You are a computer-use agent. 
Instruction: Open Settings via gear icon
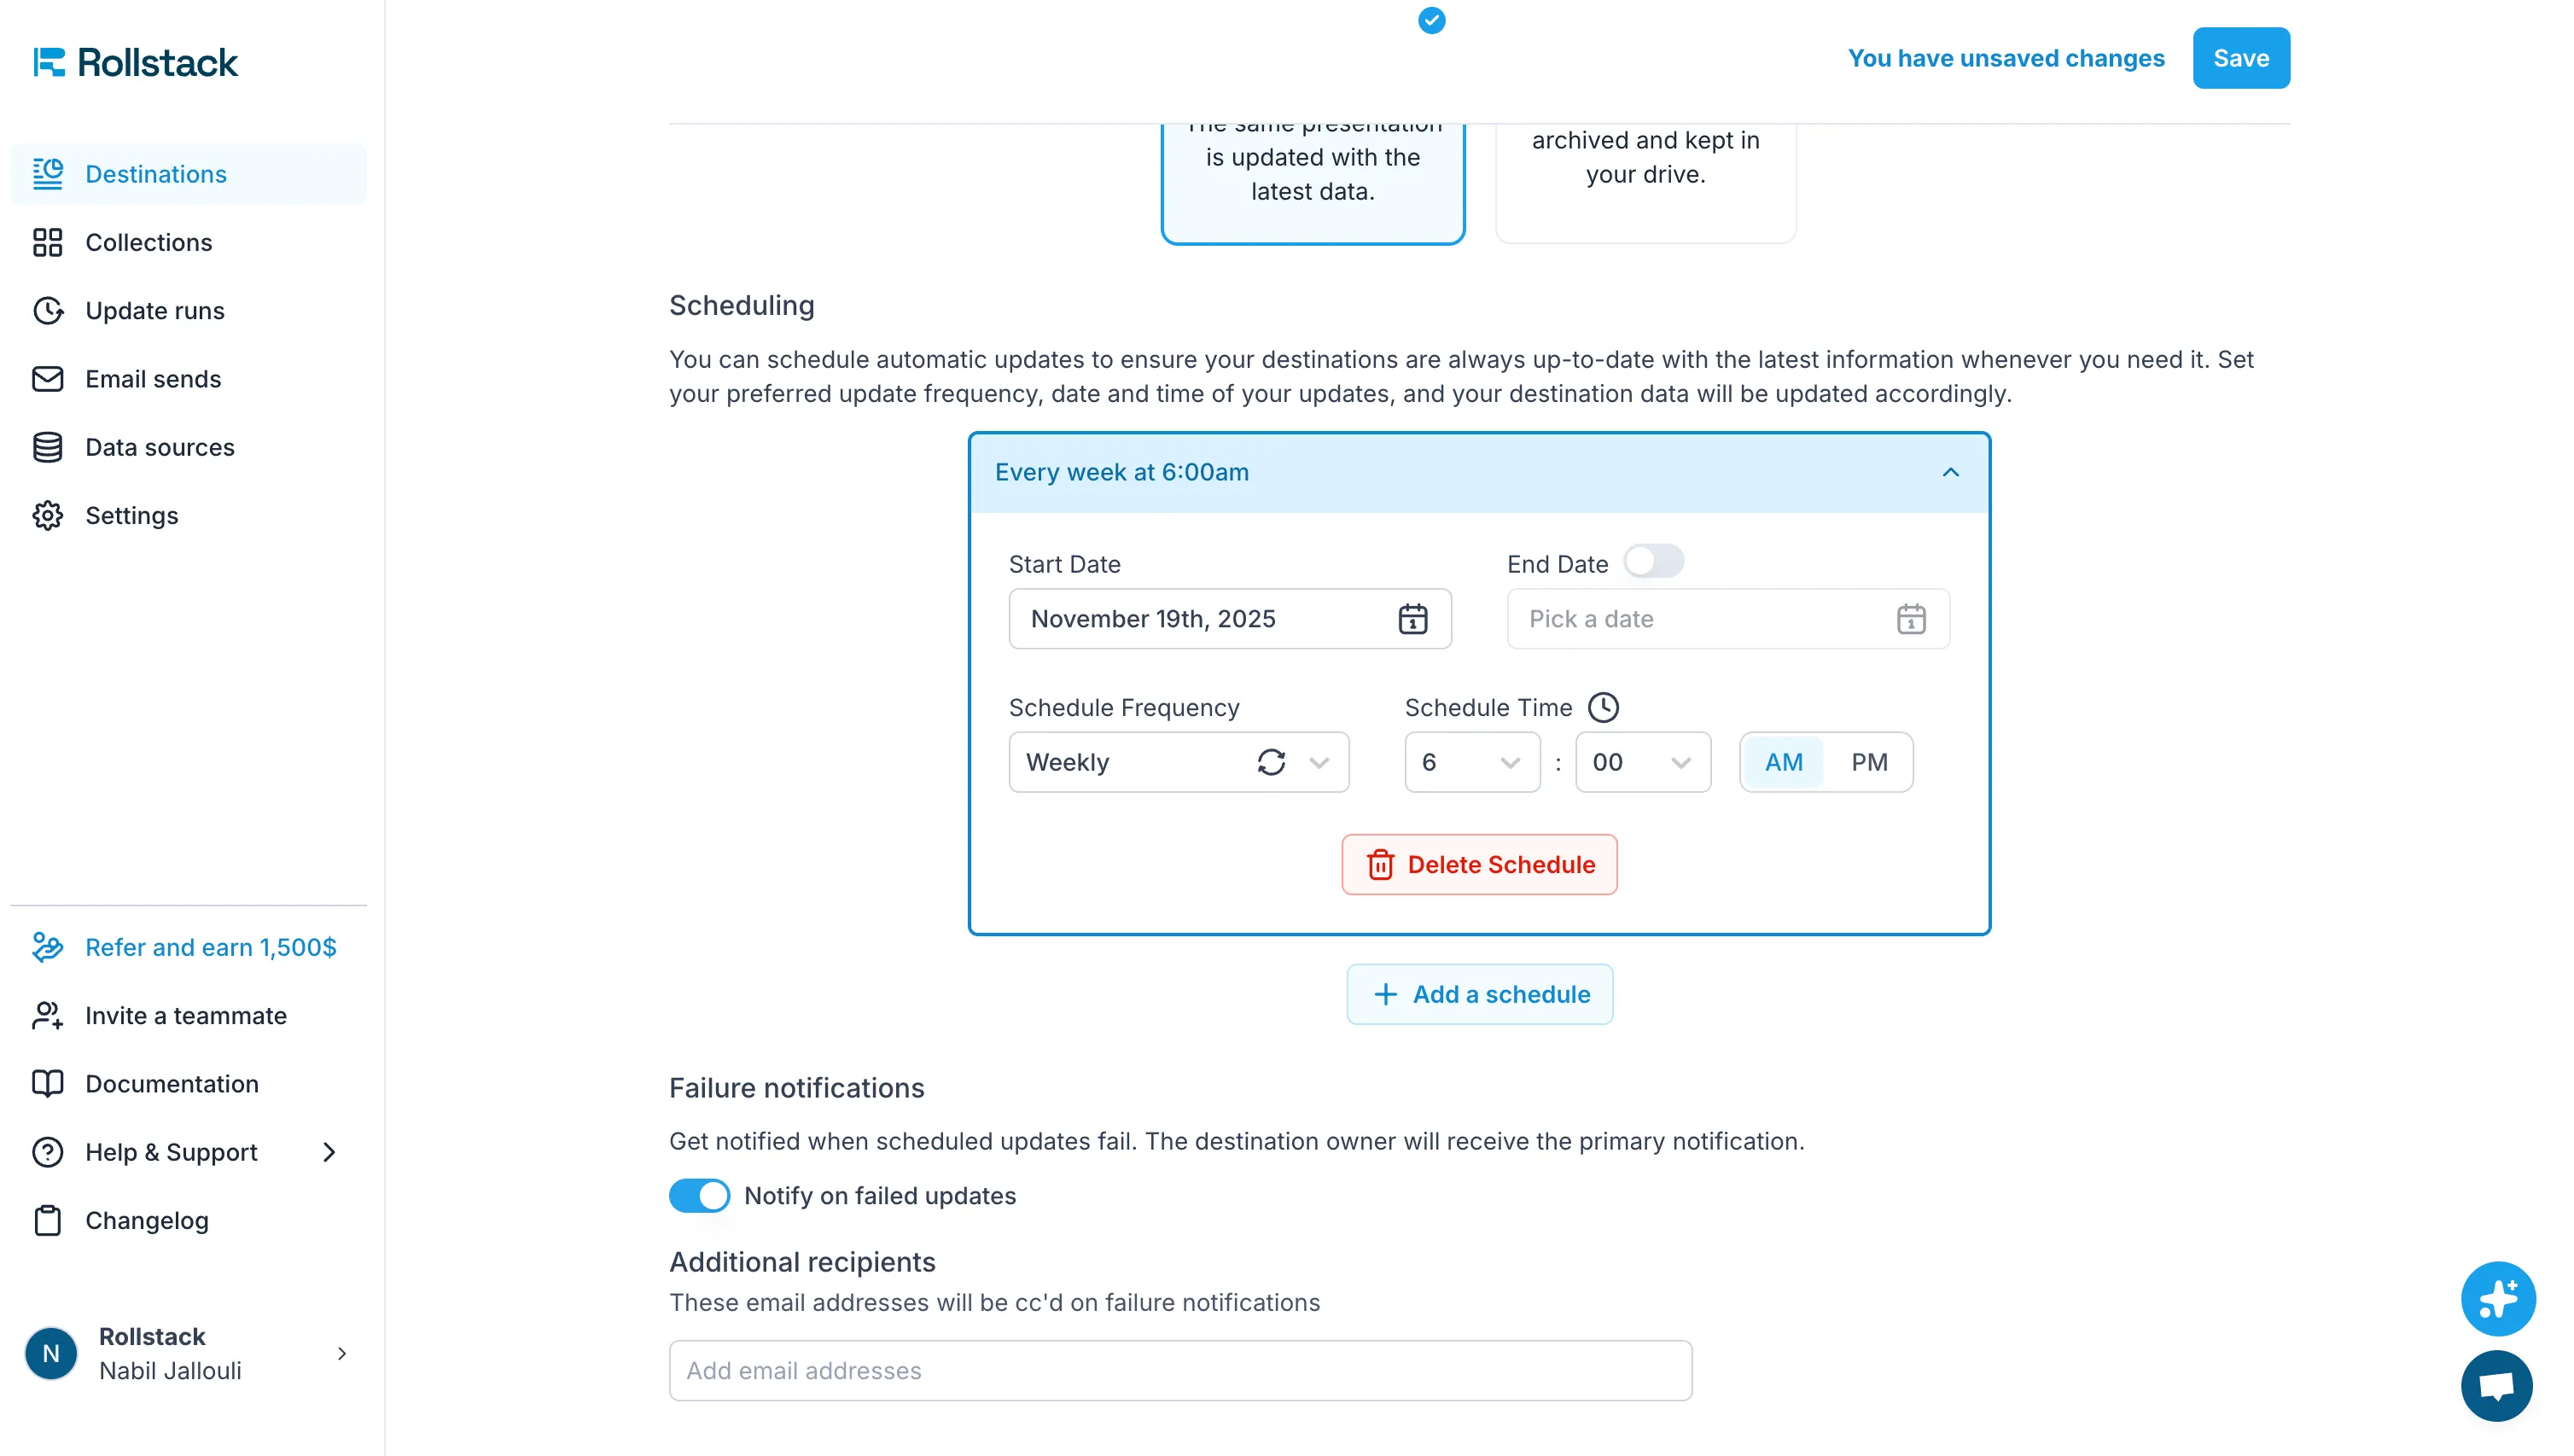point(47,515)
